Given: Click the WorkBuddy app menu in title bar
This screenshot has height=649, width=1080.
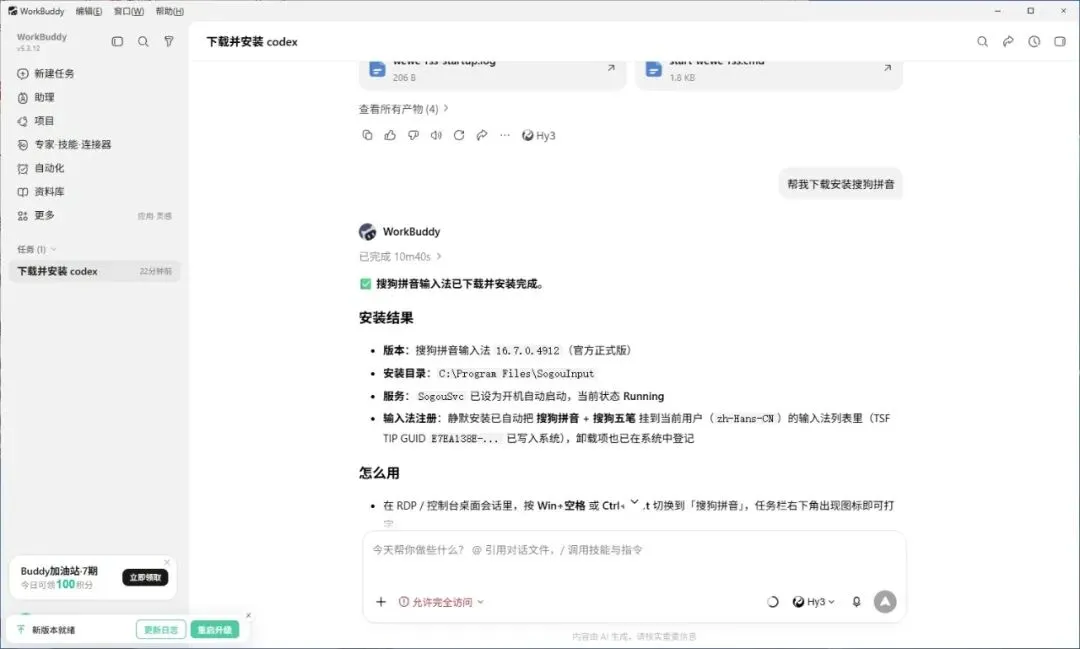Looking at the screenshot, I should tap(36, 11).
